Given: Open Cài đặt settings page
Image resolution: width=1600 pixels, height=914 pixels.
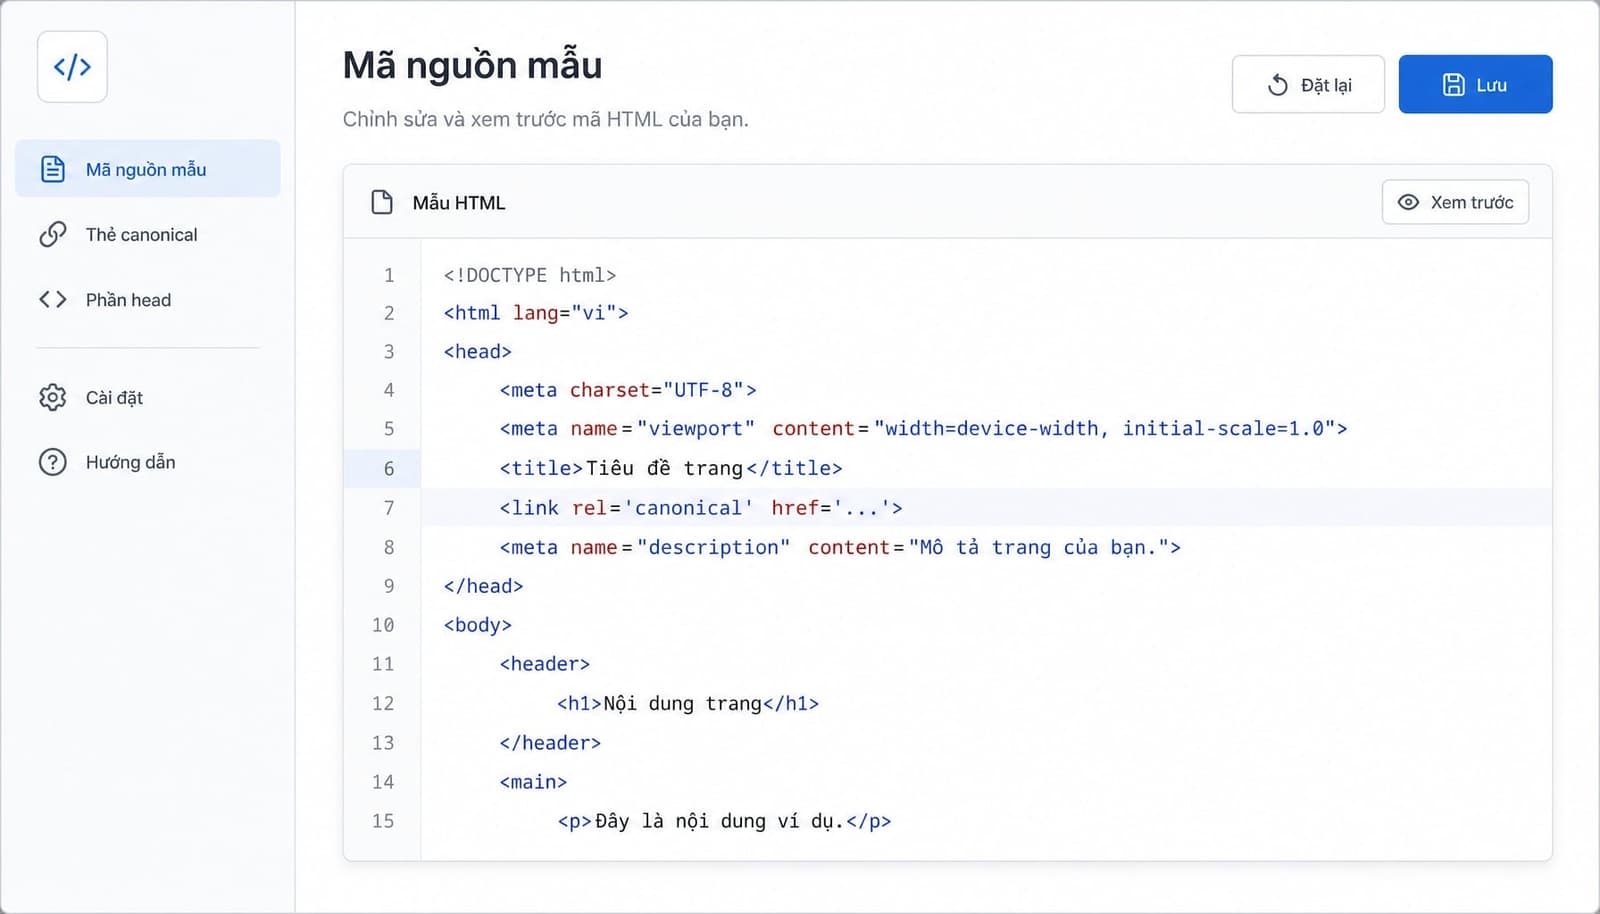Looking at the screenshot, I should pos(148,397).
